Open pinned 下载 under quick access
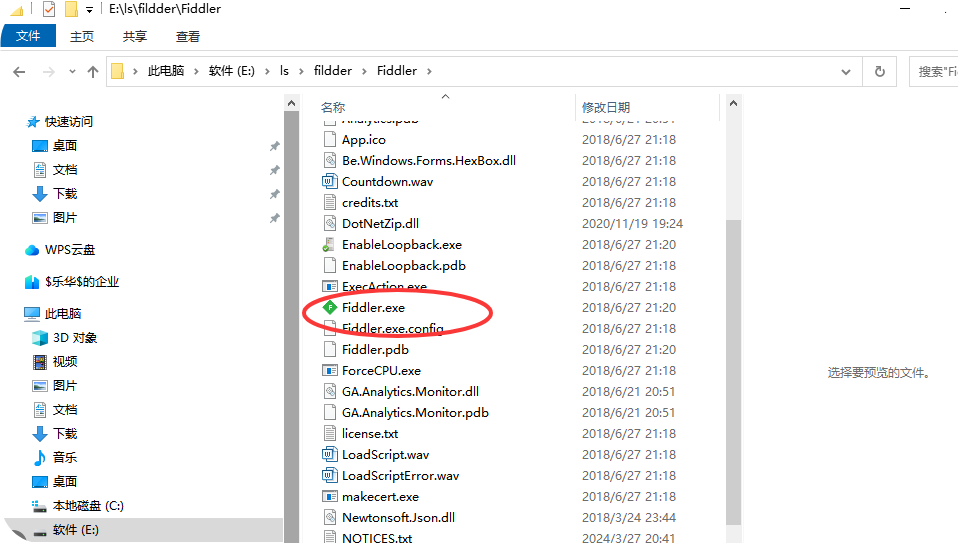The height and width of the screenshot is (543, 958). tap(65, 194)
